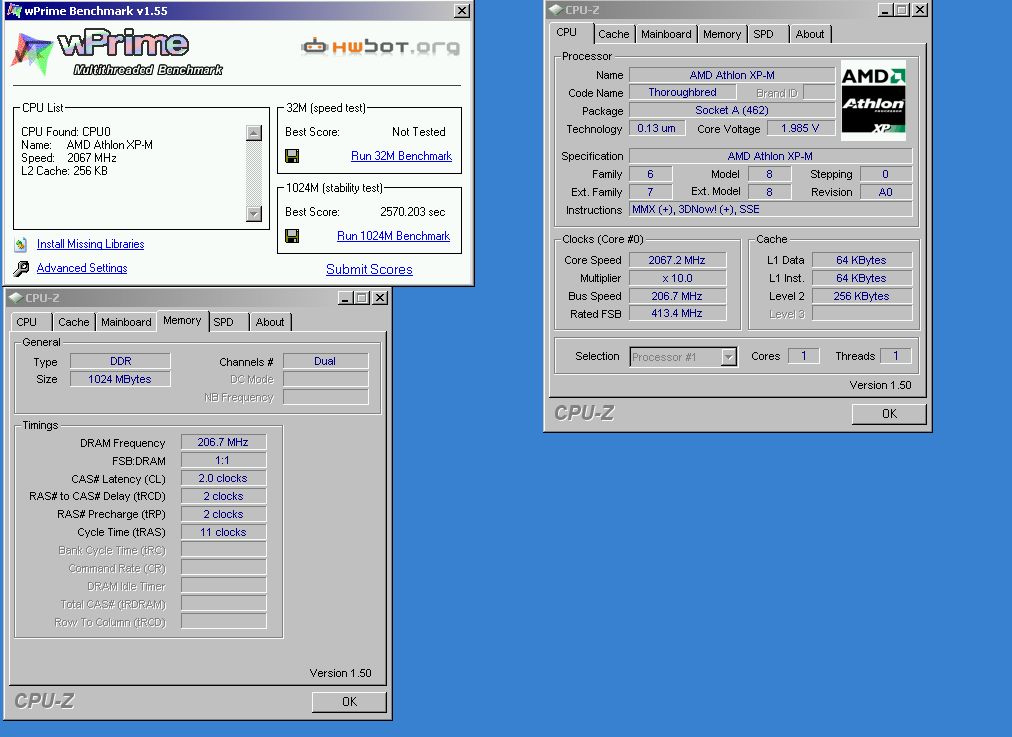Click the Cycle Time value 11 clocks
The width and height of the screenshot is (1012, 737).
[223, 532]
